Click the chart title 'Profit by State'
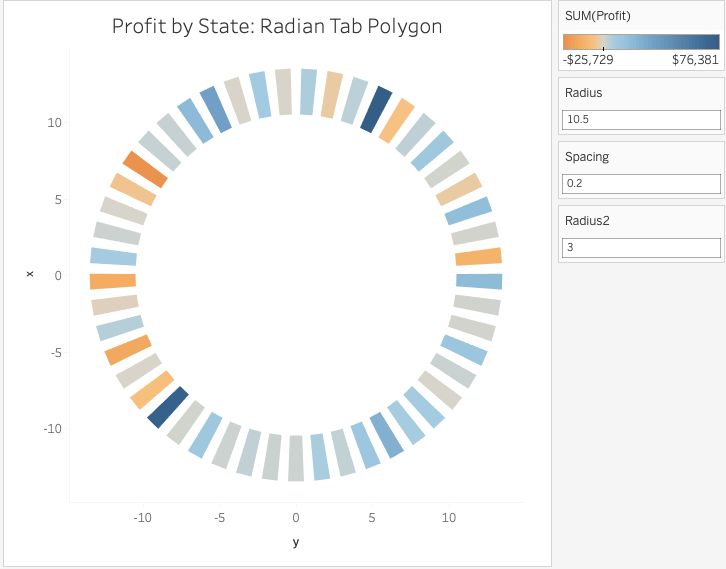 [276, 26]
